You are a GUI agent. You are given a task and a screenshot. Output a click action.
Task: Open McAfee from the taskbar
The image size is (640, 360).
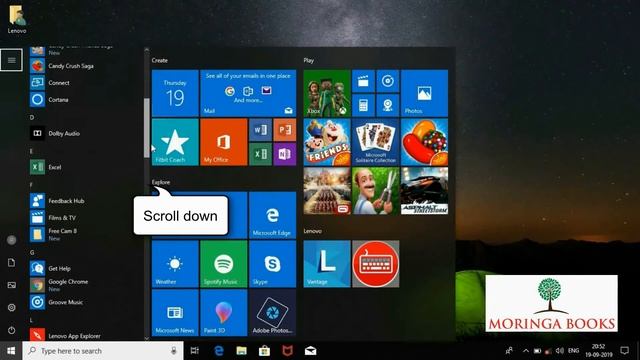(287, 351)
